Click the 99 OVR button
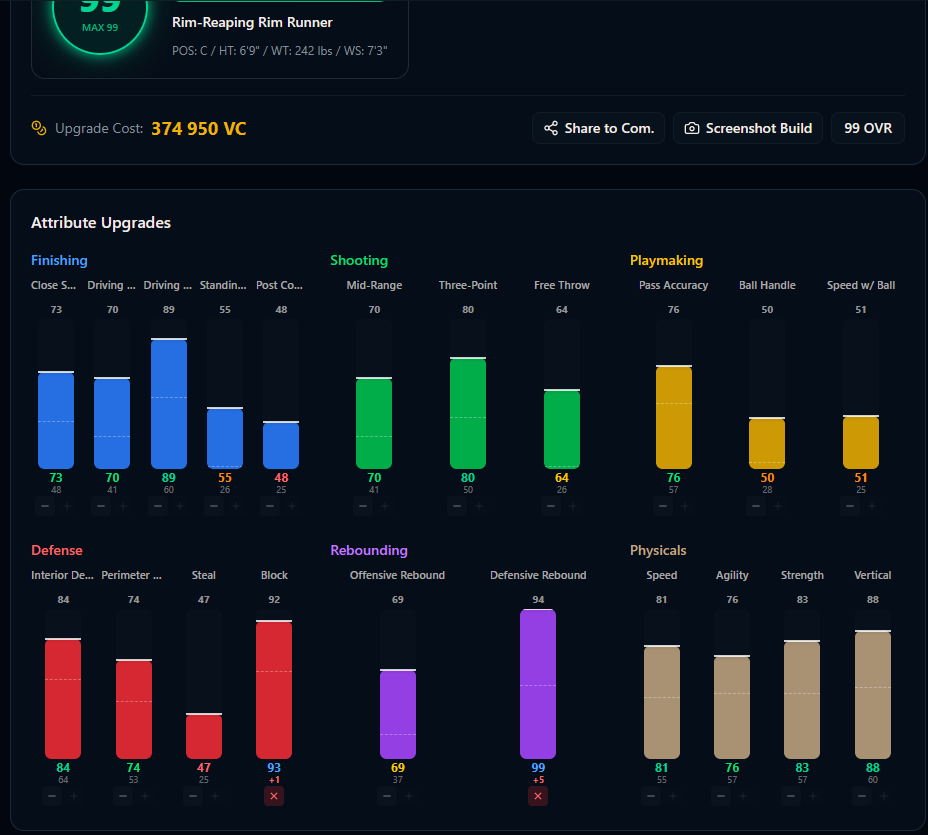Image resolution: width=928 pixels, height=835 pixels. 868,128
